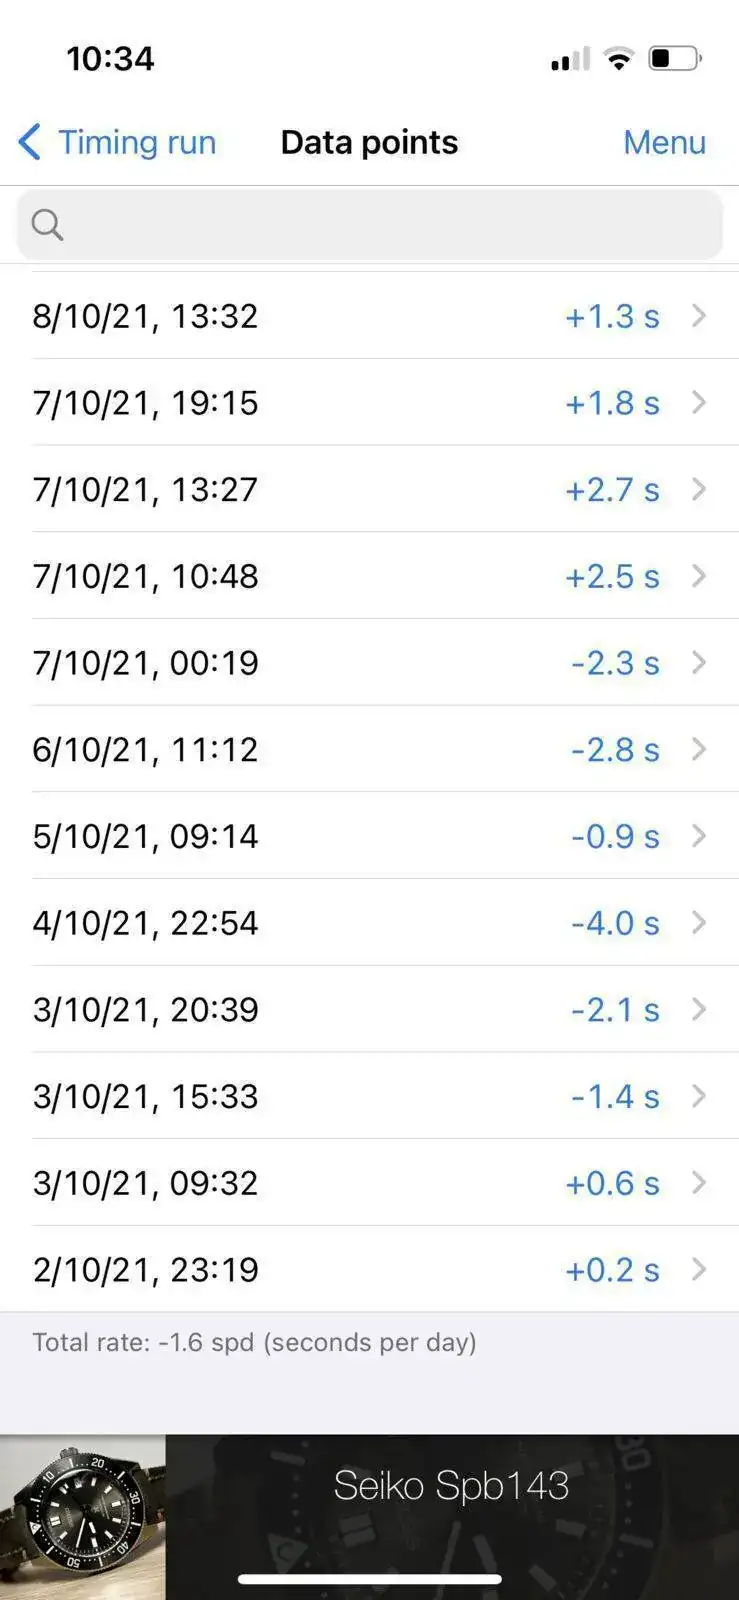Focus the search input field
The height and width of the screenshot is (1600, 739).
click(369, 224)
